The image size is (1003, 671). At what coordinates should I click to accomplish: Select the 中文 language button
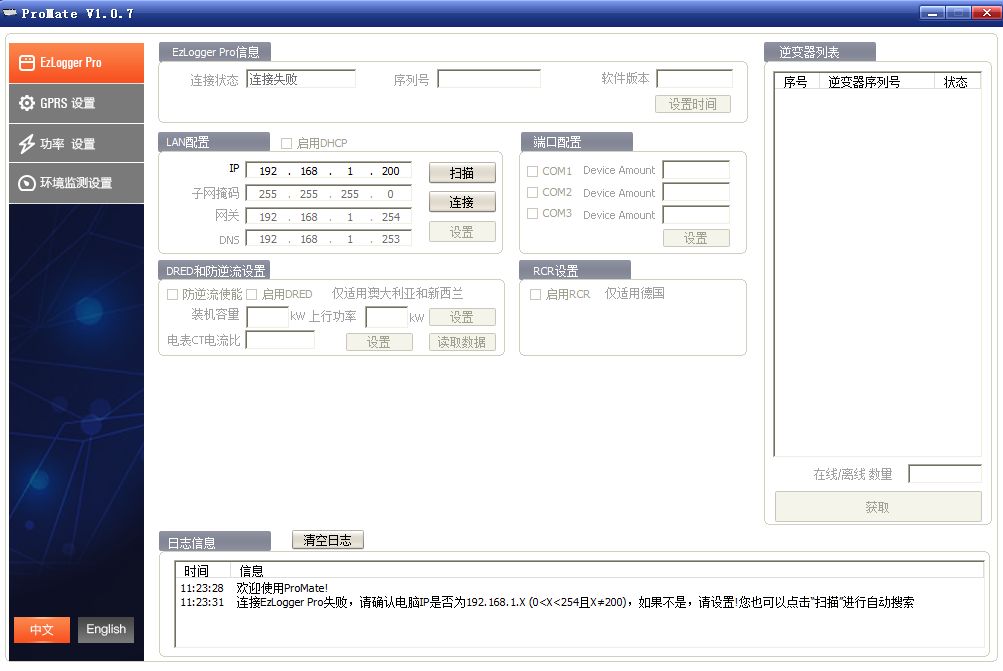(41, 629)
